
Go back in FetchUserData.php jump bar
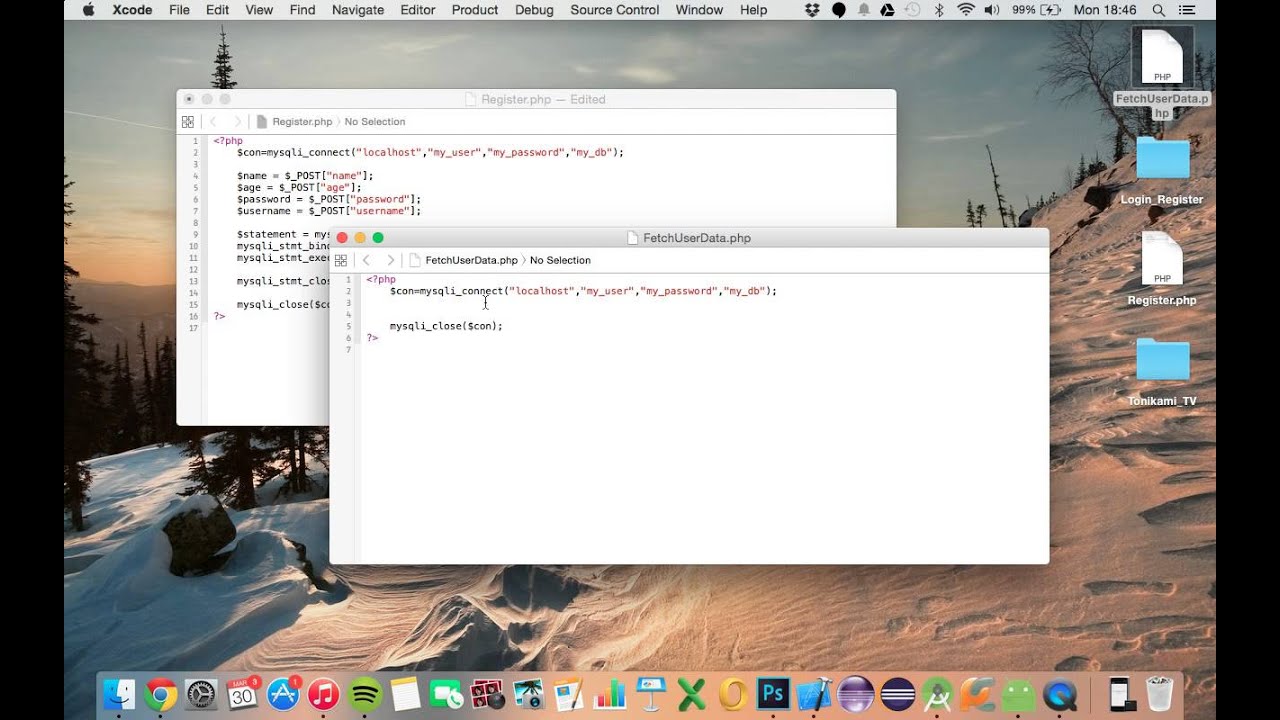pyautogui.click(x=366, y=260)
